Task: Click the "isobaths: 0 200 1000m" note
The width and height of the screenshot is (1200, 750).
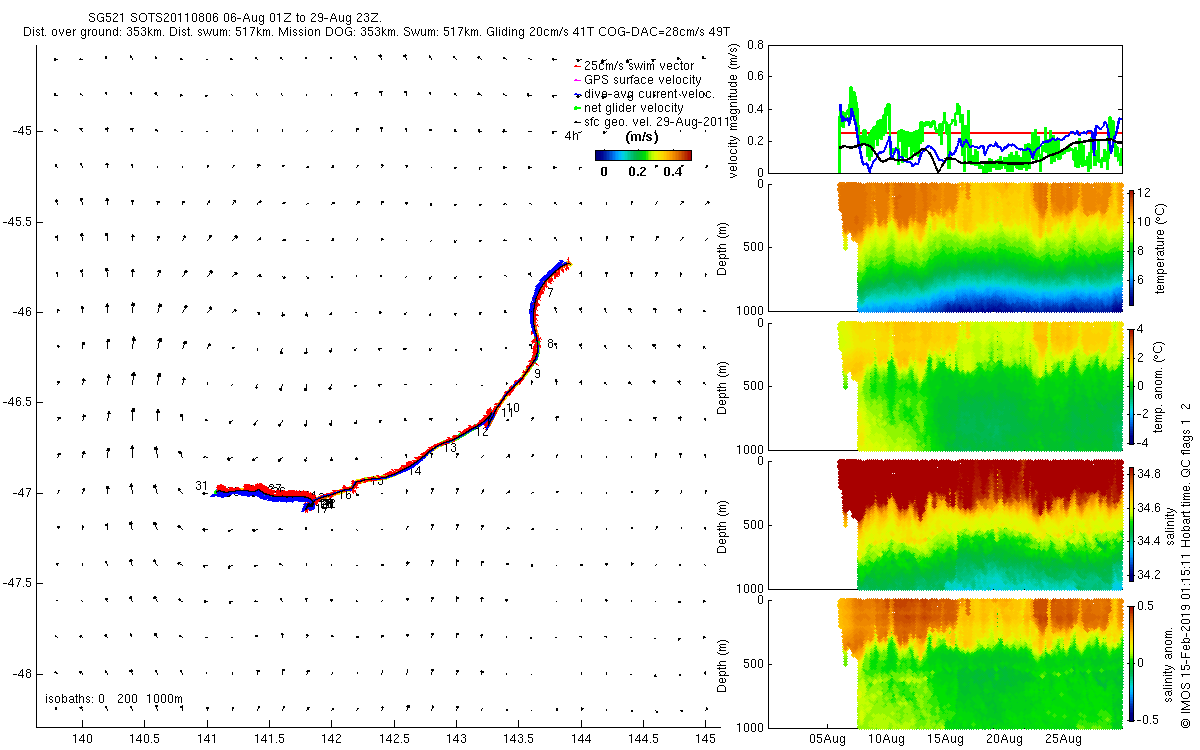Action: tap(114, 698)
